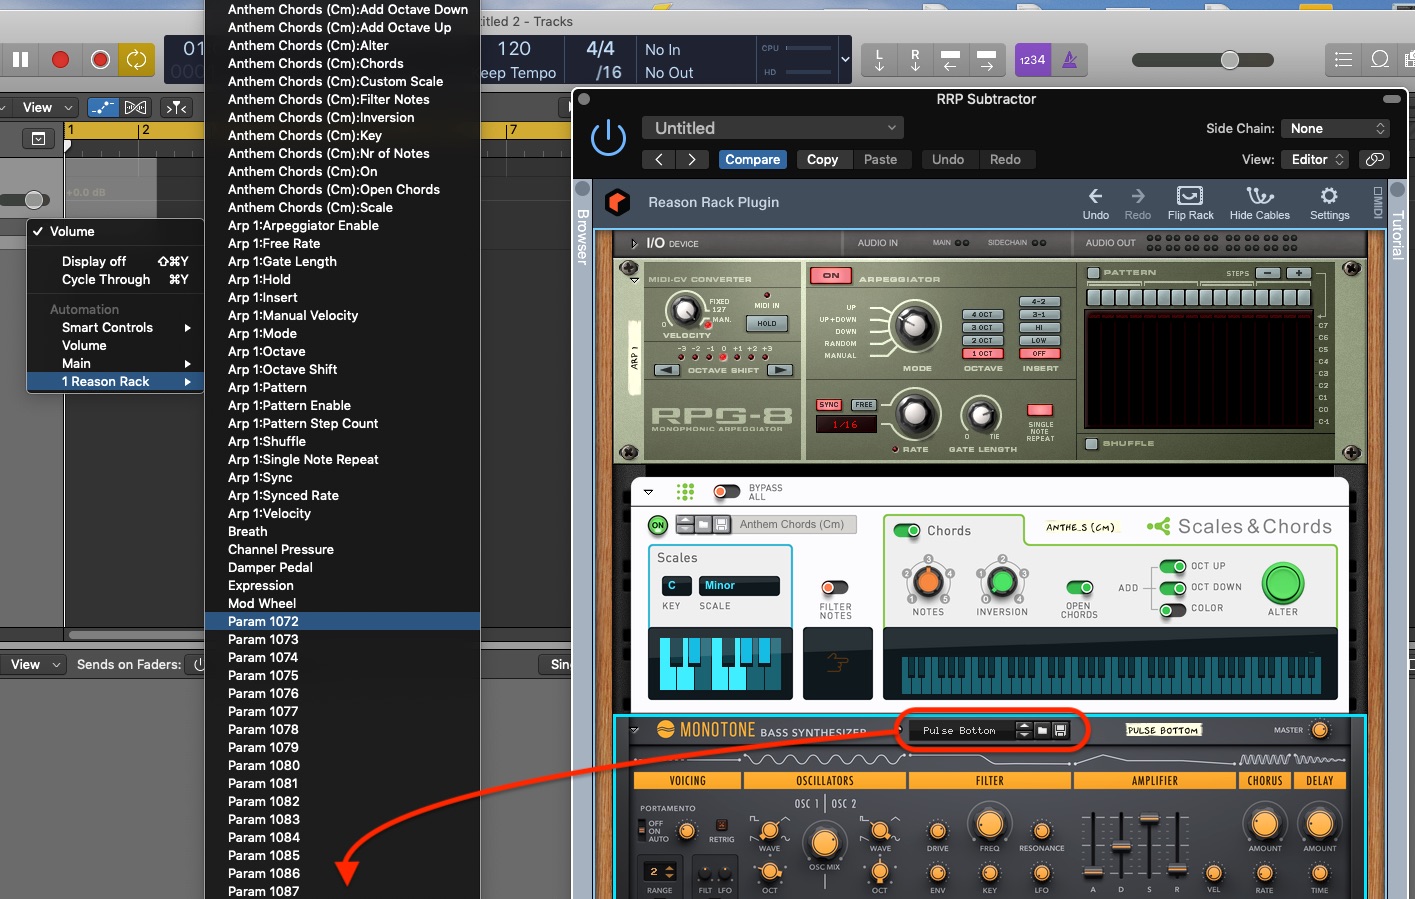Click the ringed Capture Recording button

[x=100, y=60]
